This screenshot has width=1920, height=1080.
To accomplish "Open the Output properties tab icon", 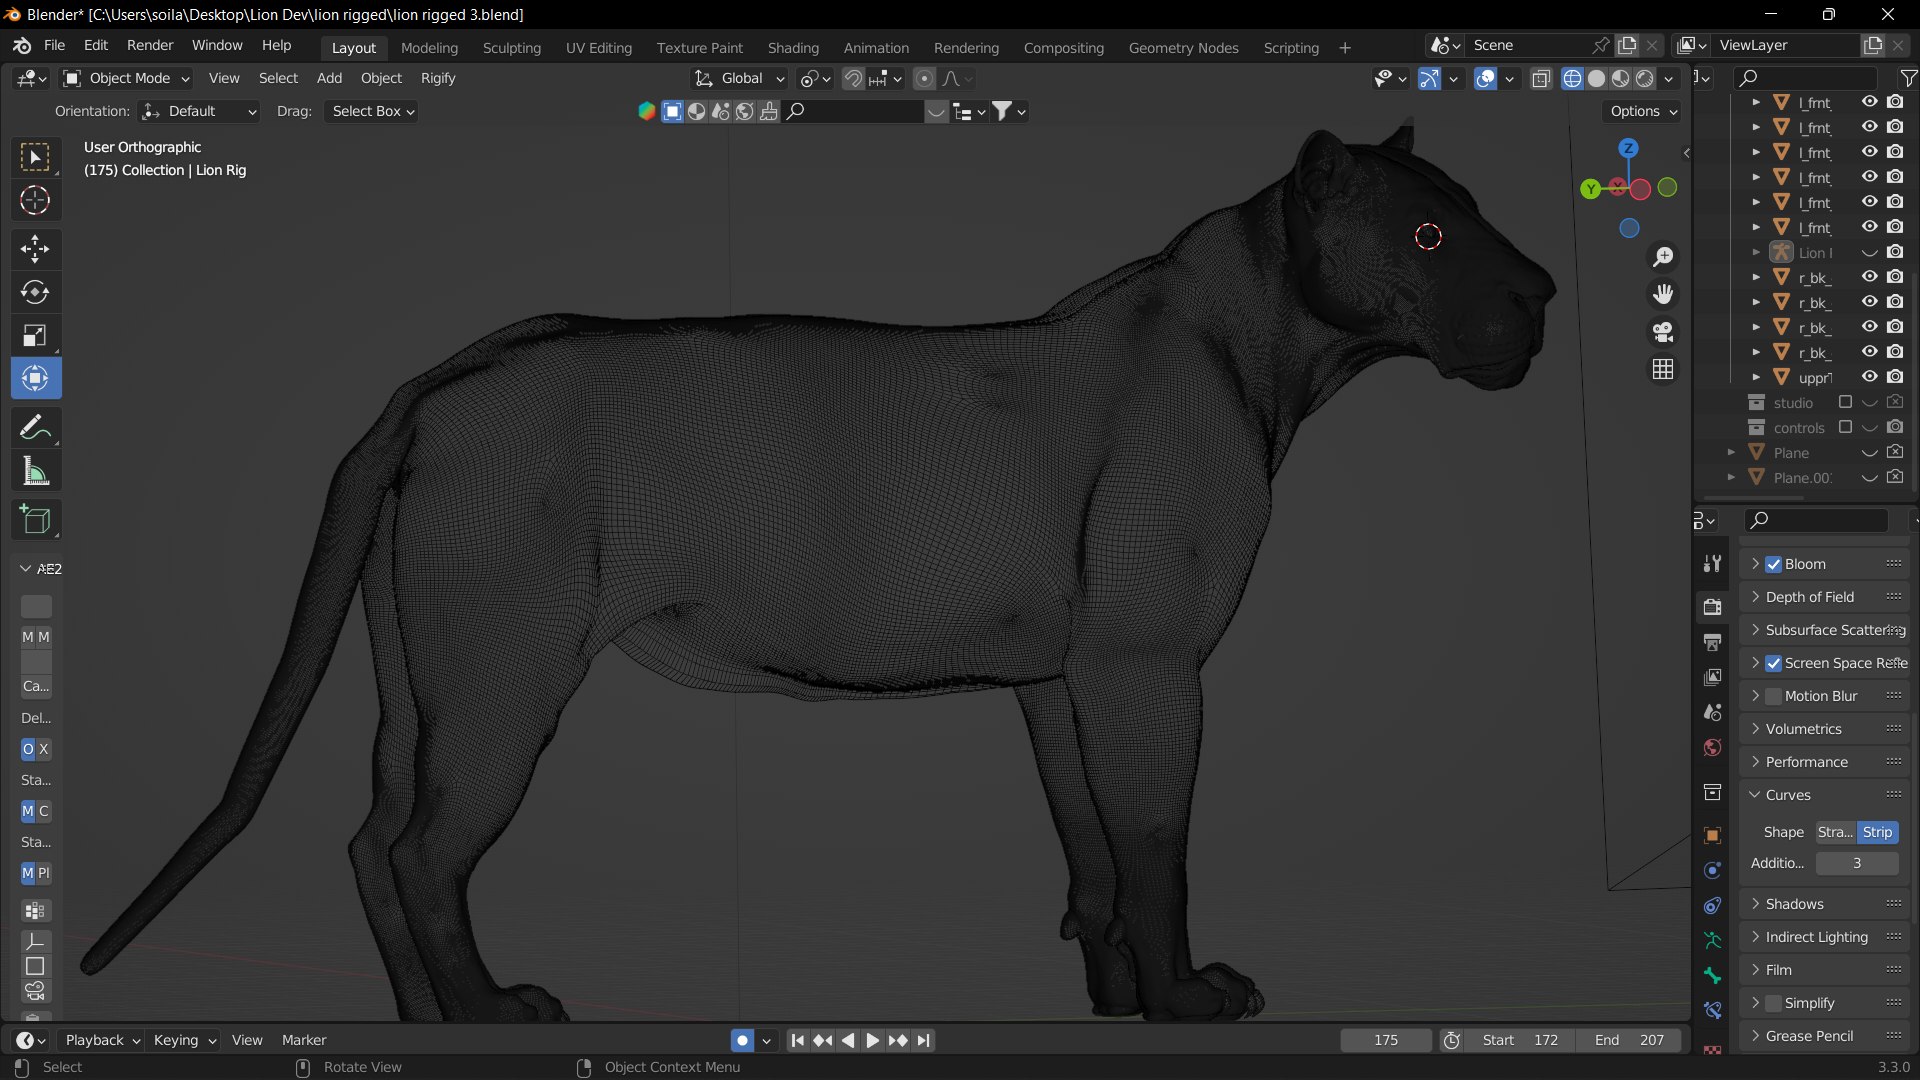I will coord(1712,642).
